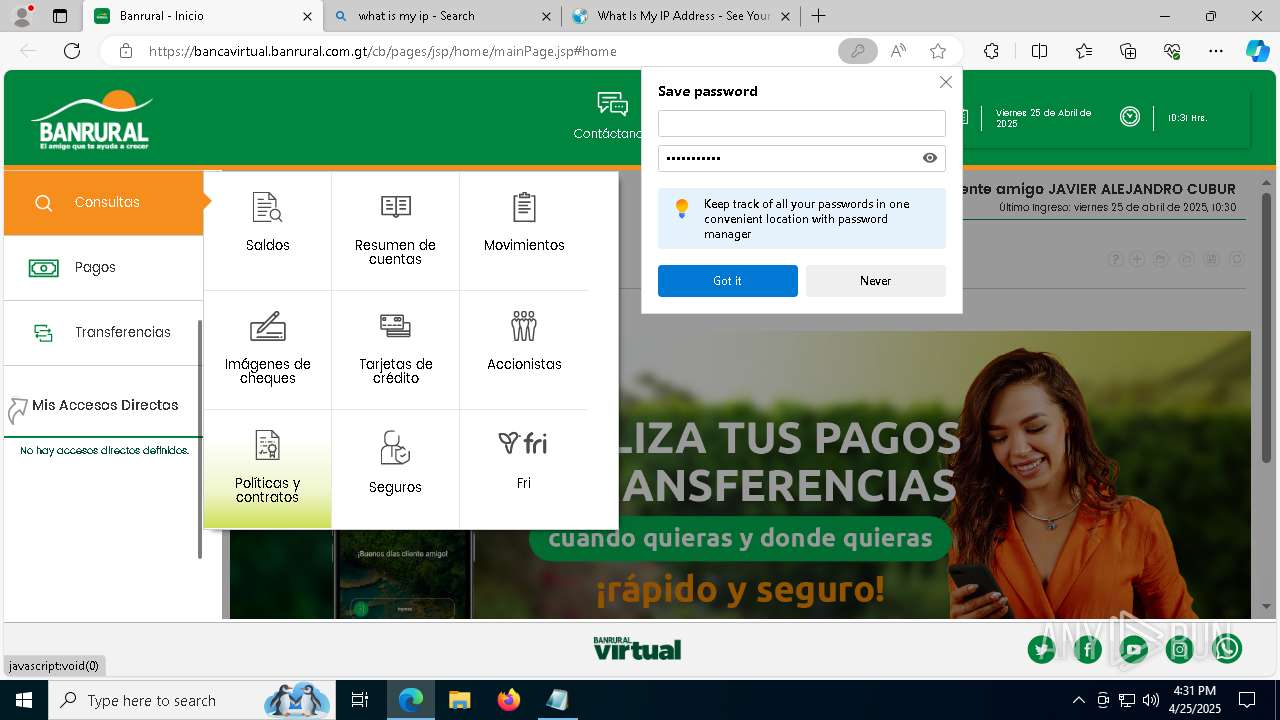Image resolution: width=1280 pixels, height=720 pixels.
Task: Open the YouTube social icon
Action: coord(1134,650)
